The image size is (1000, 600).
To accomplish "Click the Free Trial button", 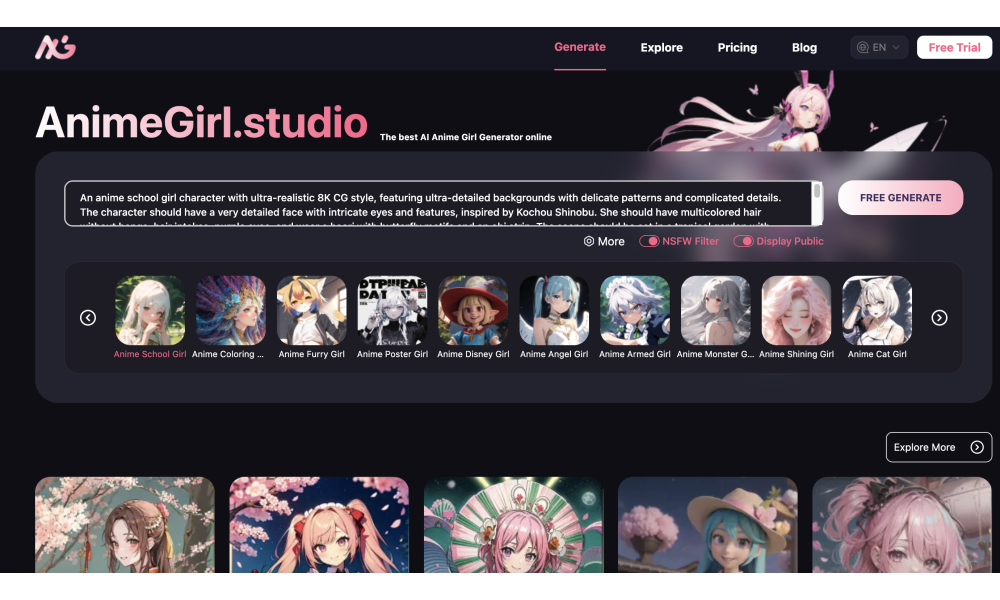I will point(954,47).
